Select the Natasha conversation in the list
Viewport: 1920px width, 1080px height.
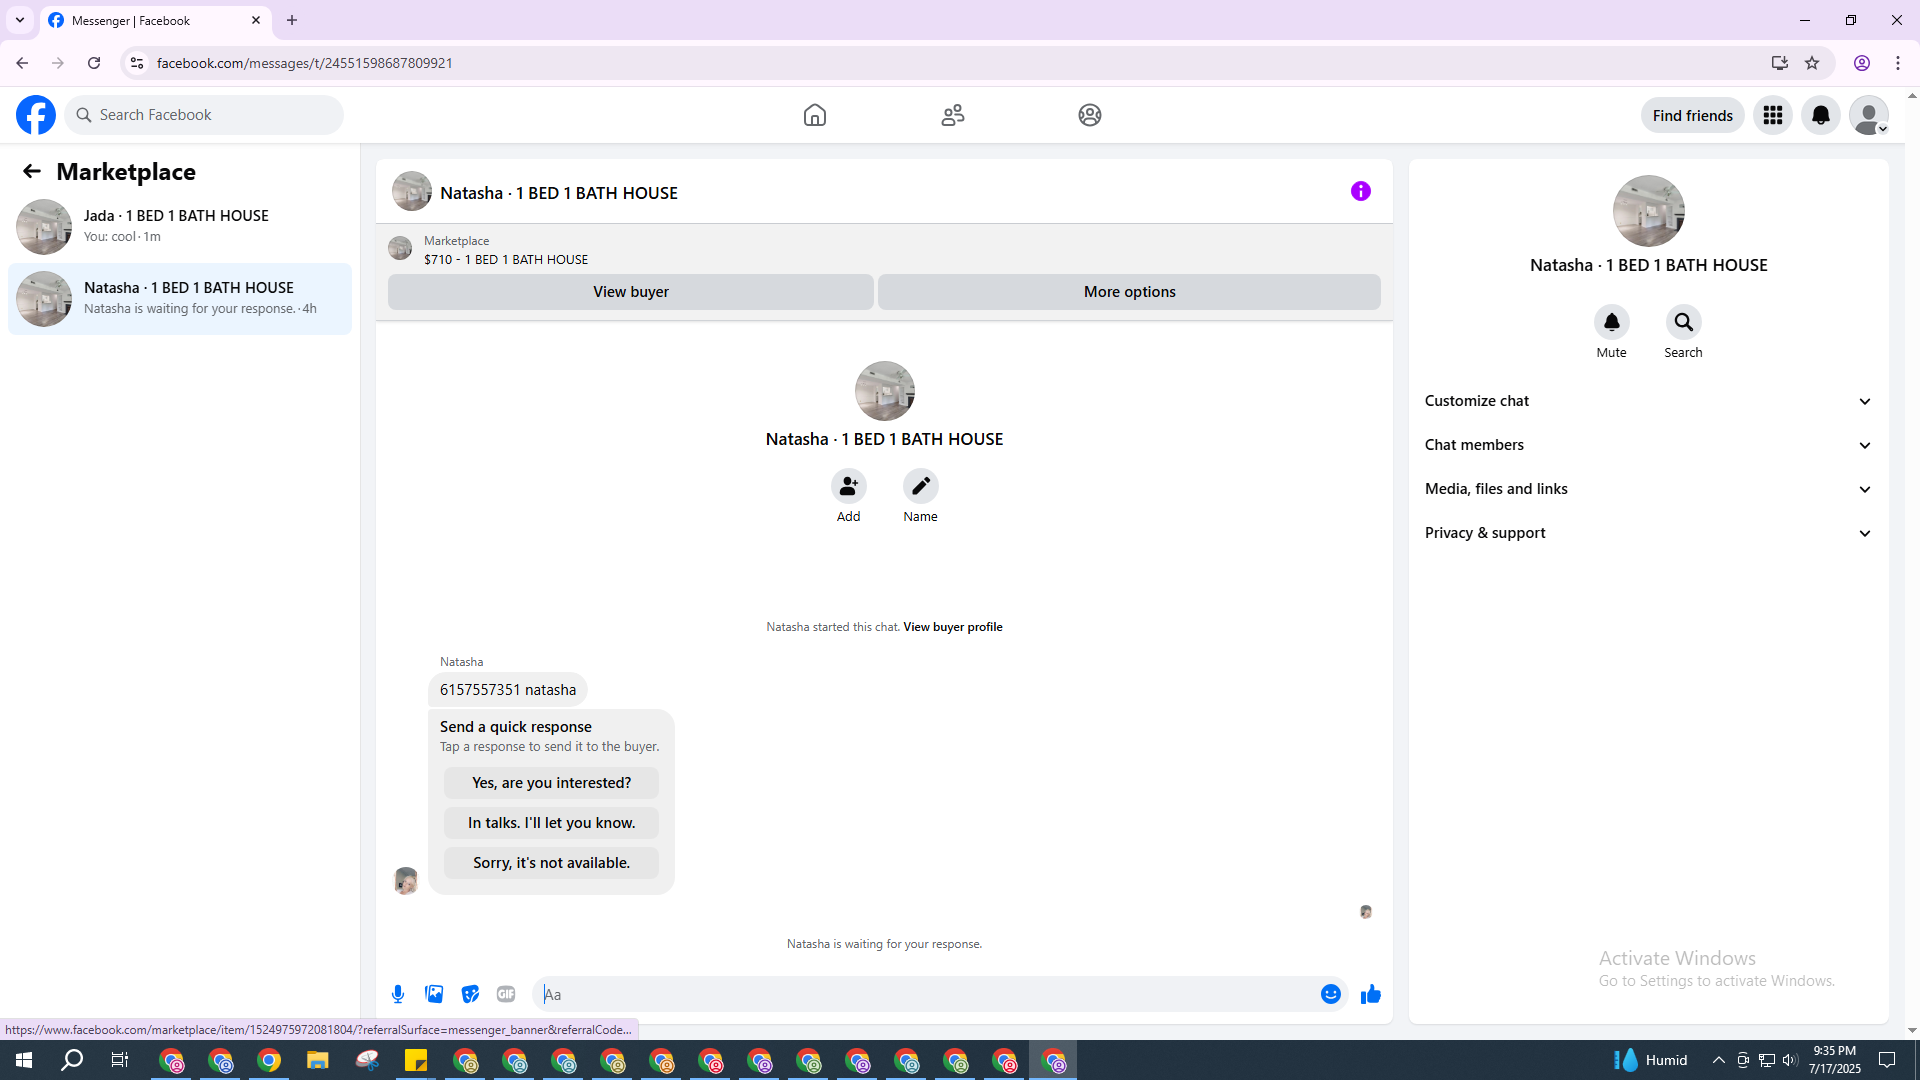pos(180,299)
